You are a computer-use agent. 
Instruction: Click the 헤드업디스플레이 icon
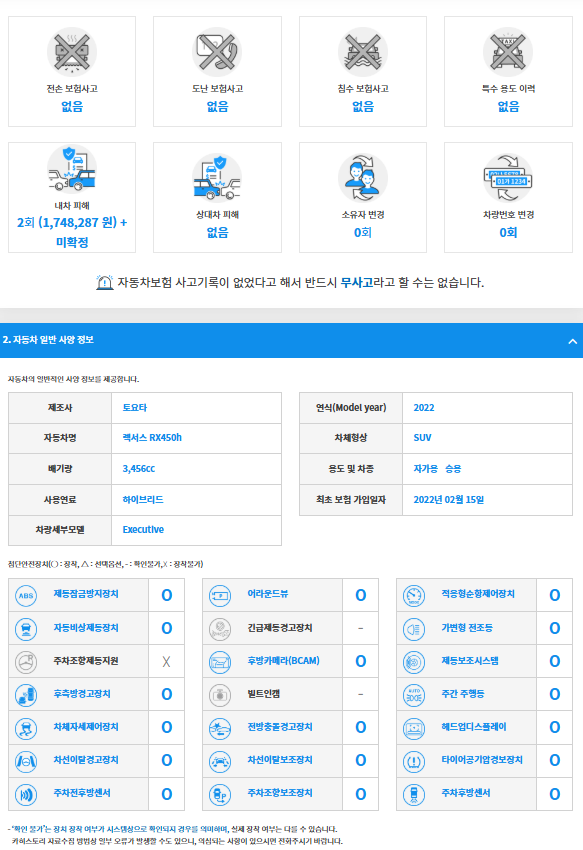[414, 728]
